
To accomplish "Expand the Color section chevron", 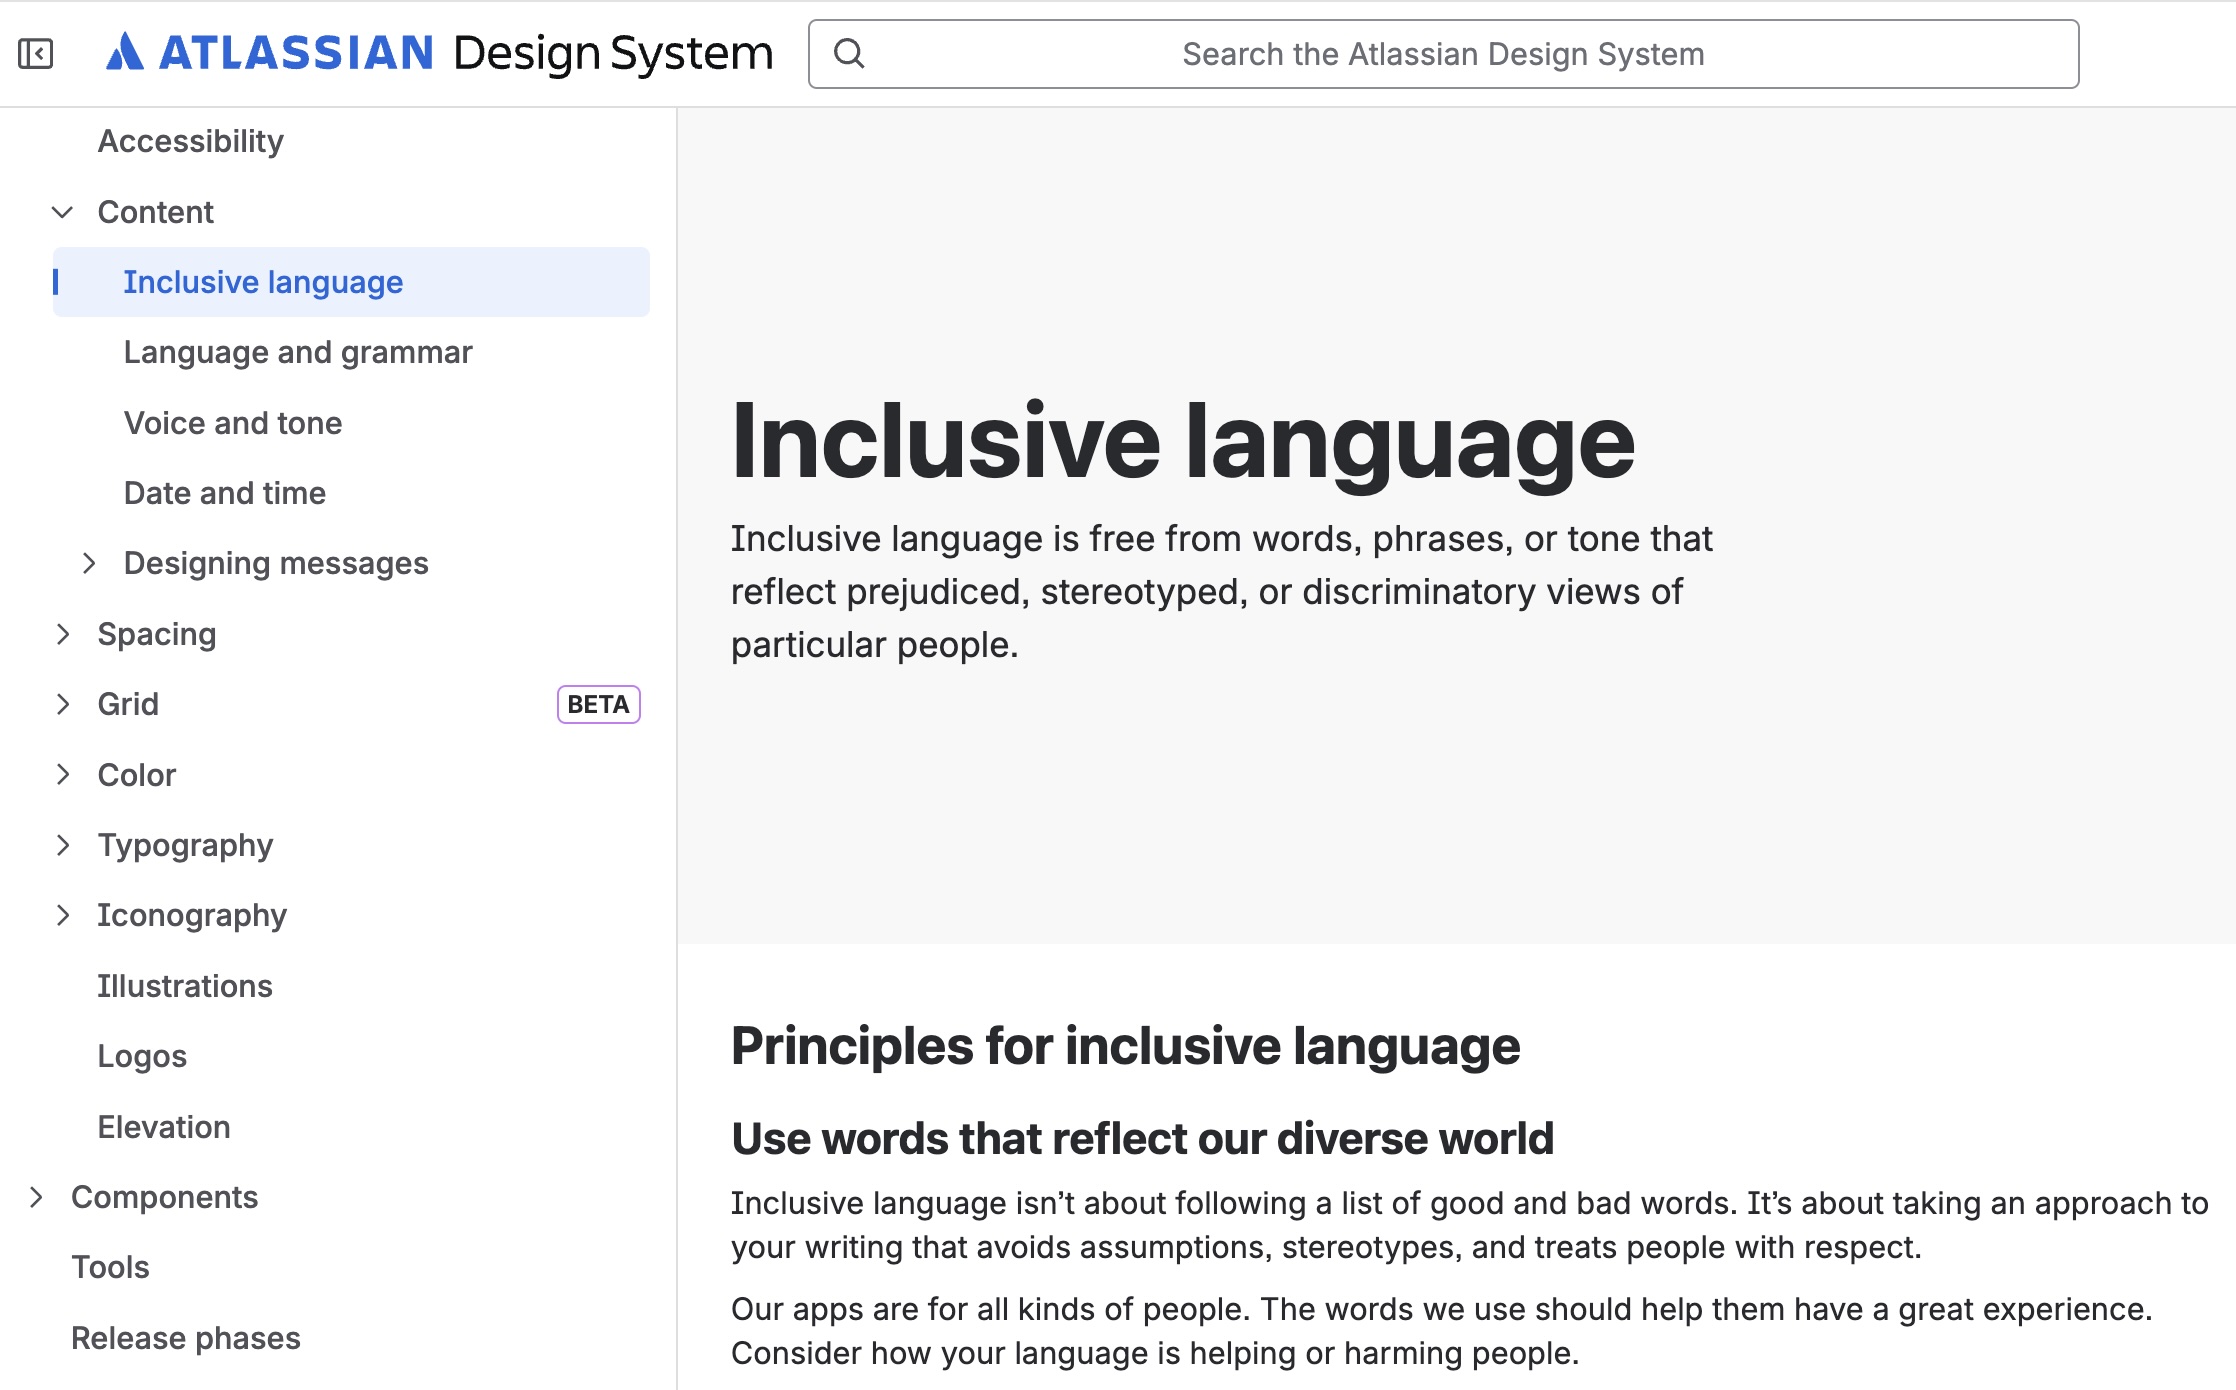I will 63,775.
